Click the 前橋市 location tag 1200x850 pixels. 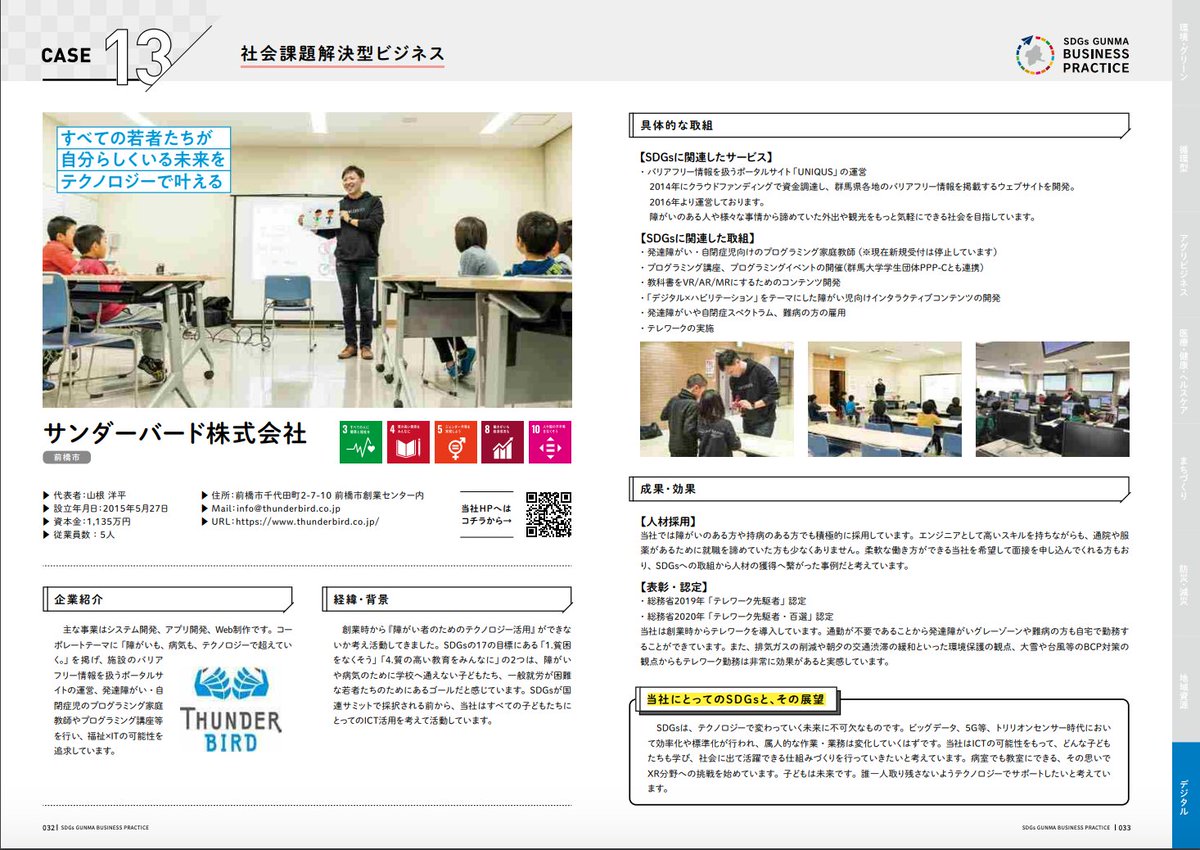pyautogui.click(x=67, y=457)
